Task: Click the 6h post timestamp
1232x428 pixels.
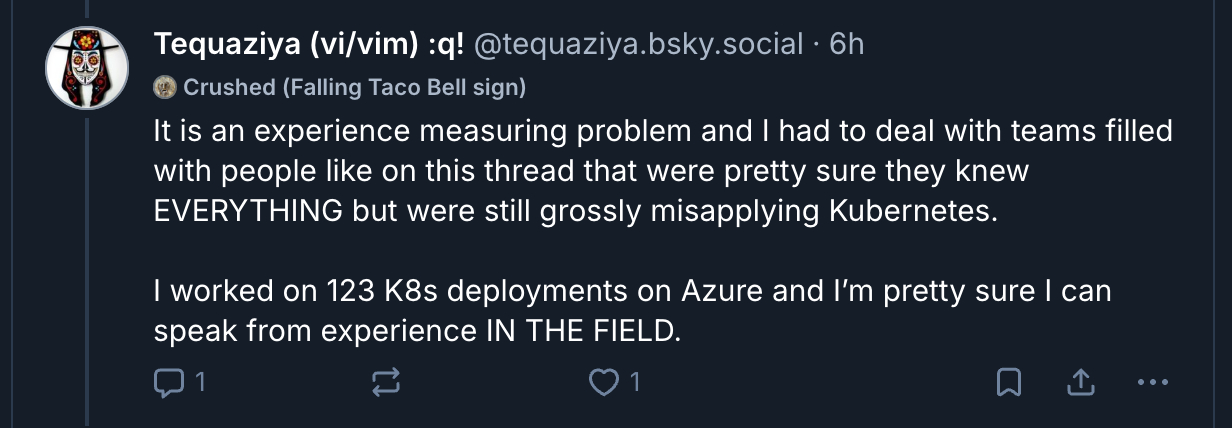Action: tap(846, 44)
